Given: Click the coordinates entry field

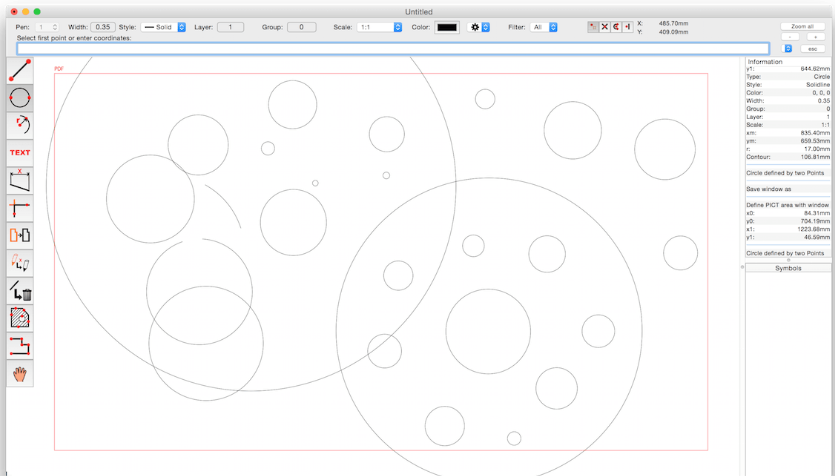Looking at the screenshot, I should [x=393, y=48].
